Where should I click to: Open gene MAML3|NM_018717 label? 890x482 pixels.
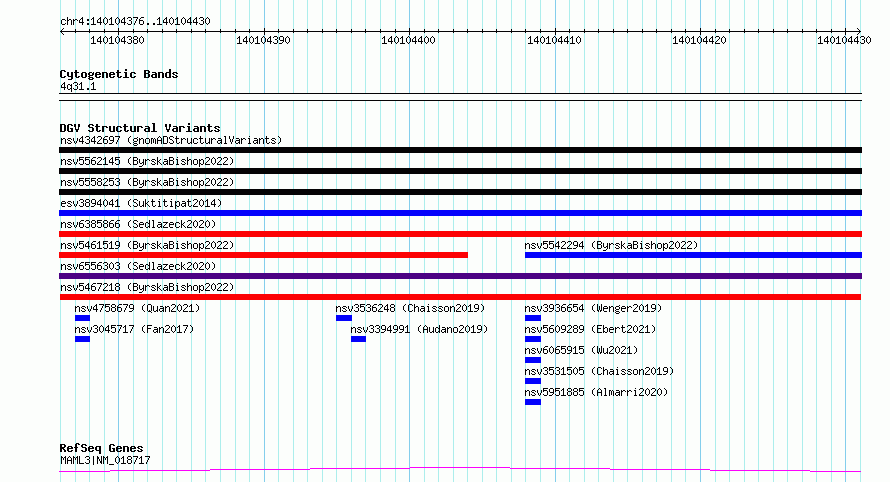point(105,460)
